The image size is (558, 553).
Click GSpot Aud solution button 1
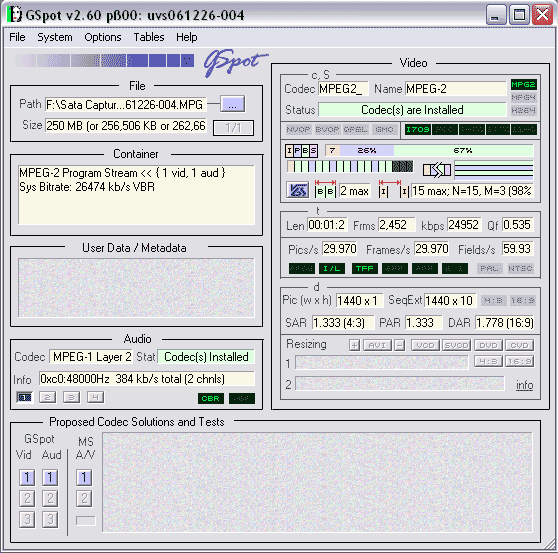coord(50,478)
